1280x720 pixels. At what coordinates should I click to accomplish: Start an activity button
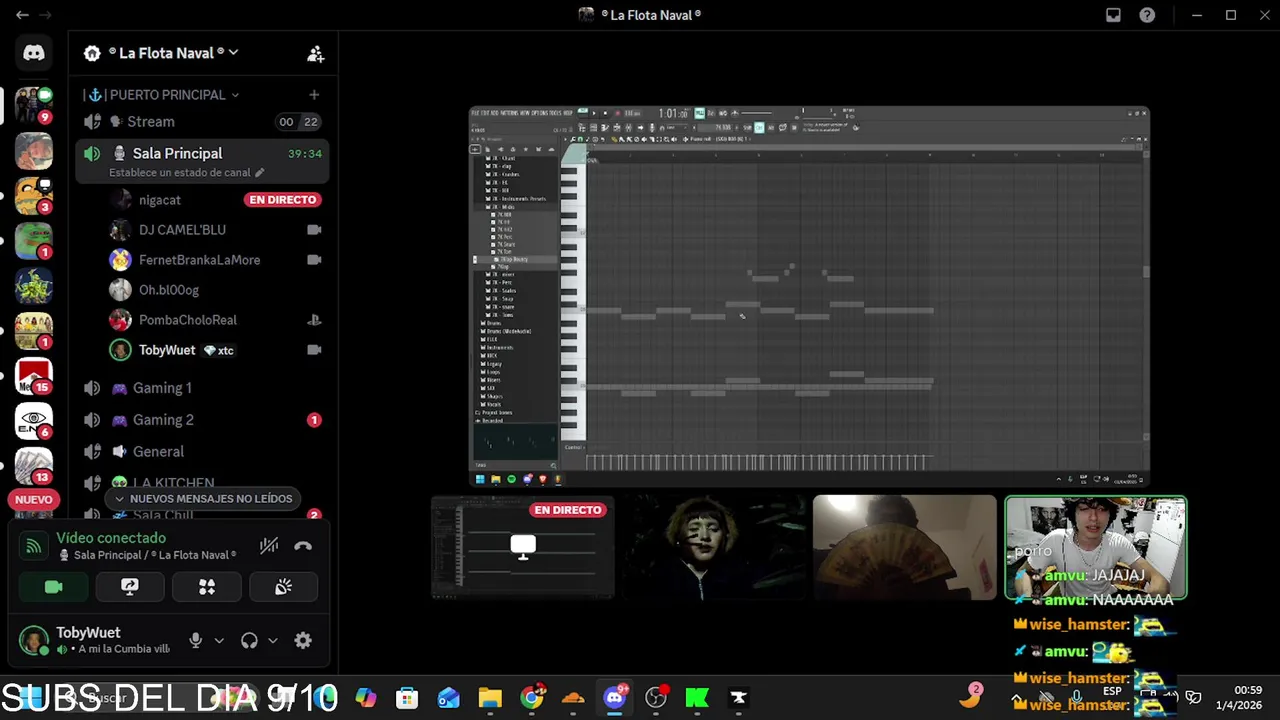pyautogui.click(x=207, y=587)
